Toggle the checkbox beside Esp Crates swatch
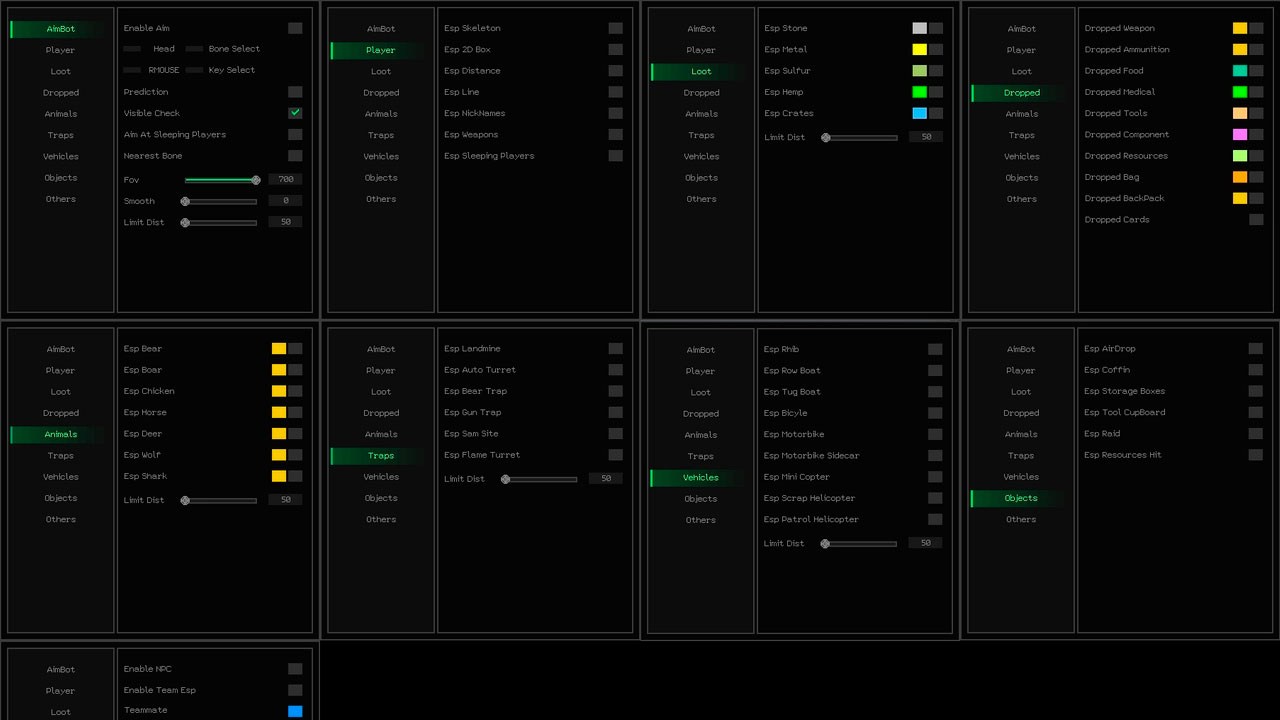 (x=936, y=113)
